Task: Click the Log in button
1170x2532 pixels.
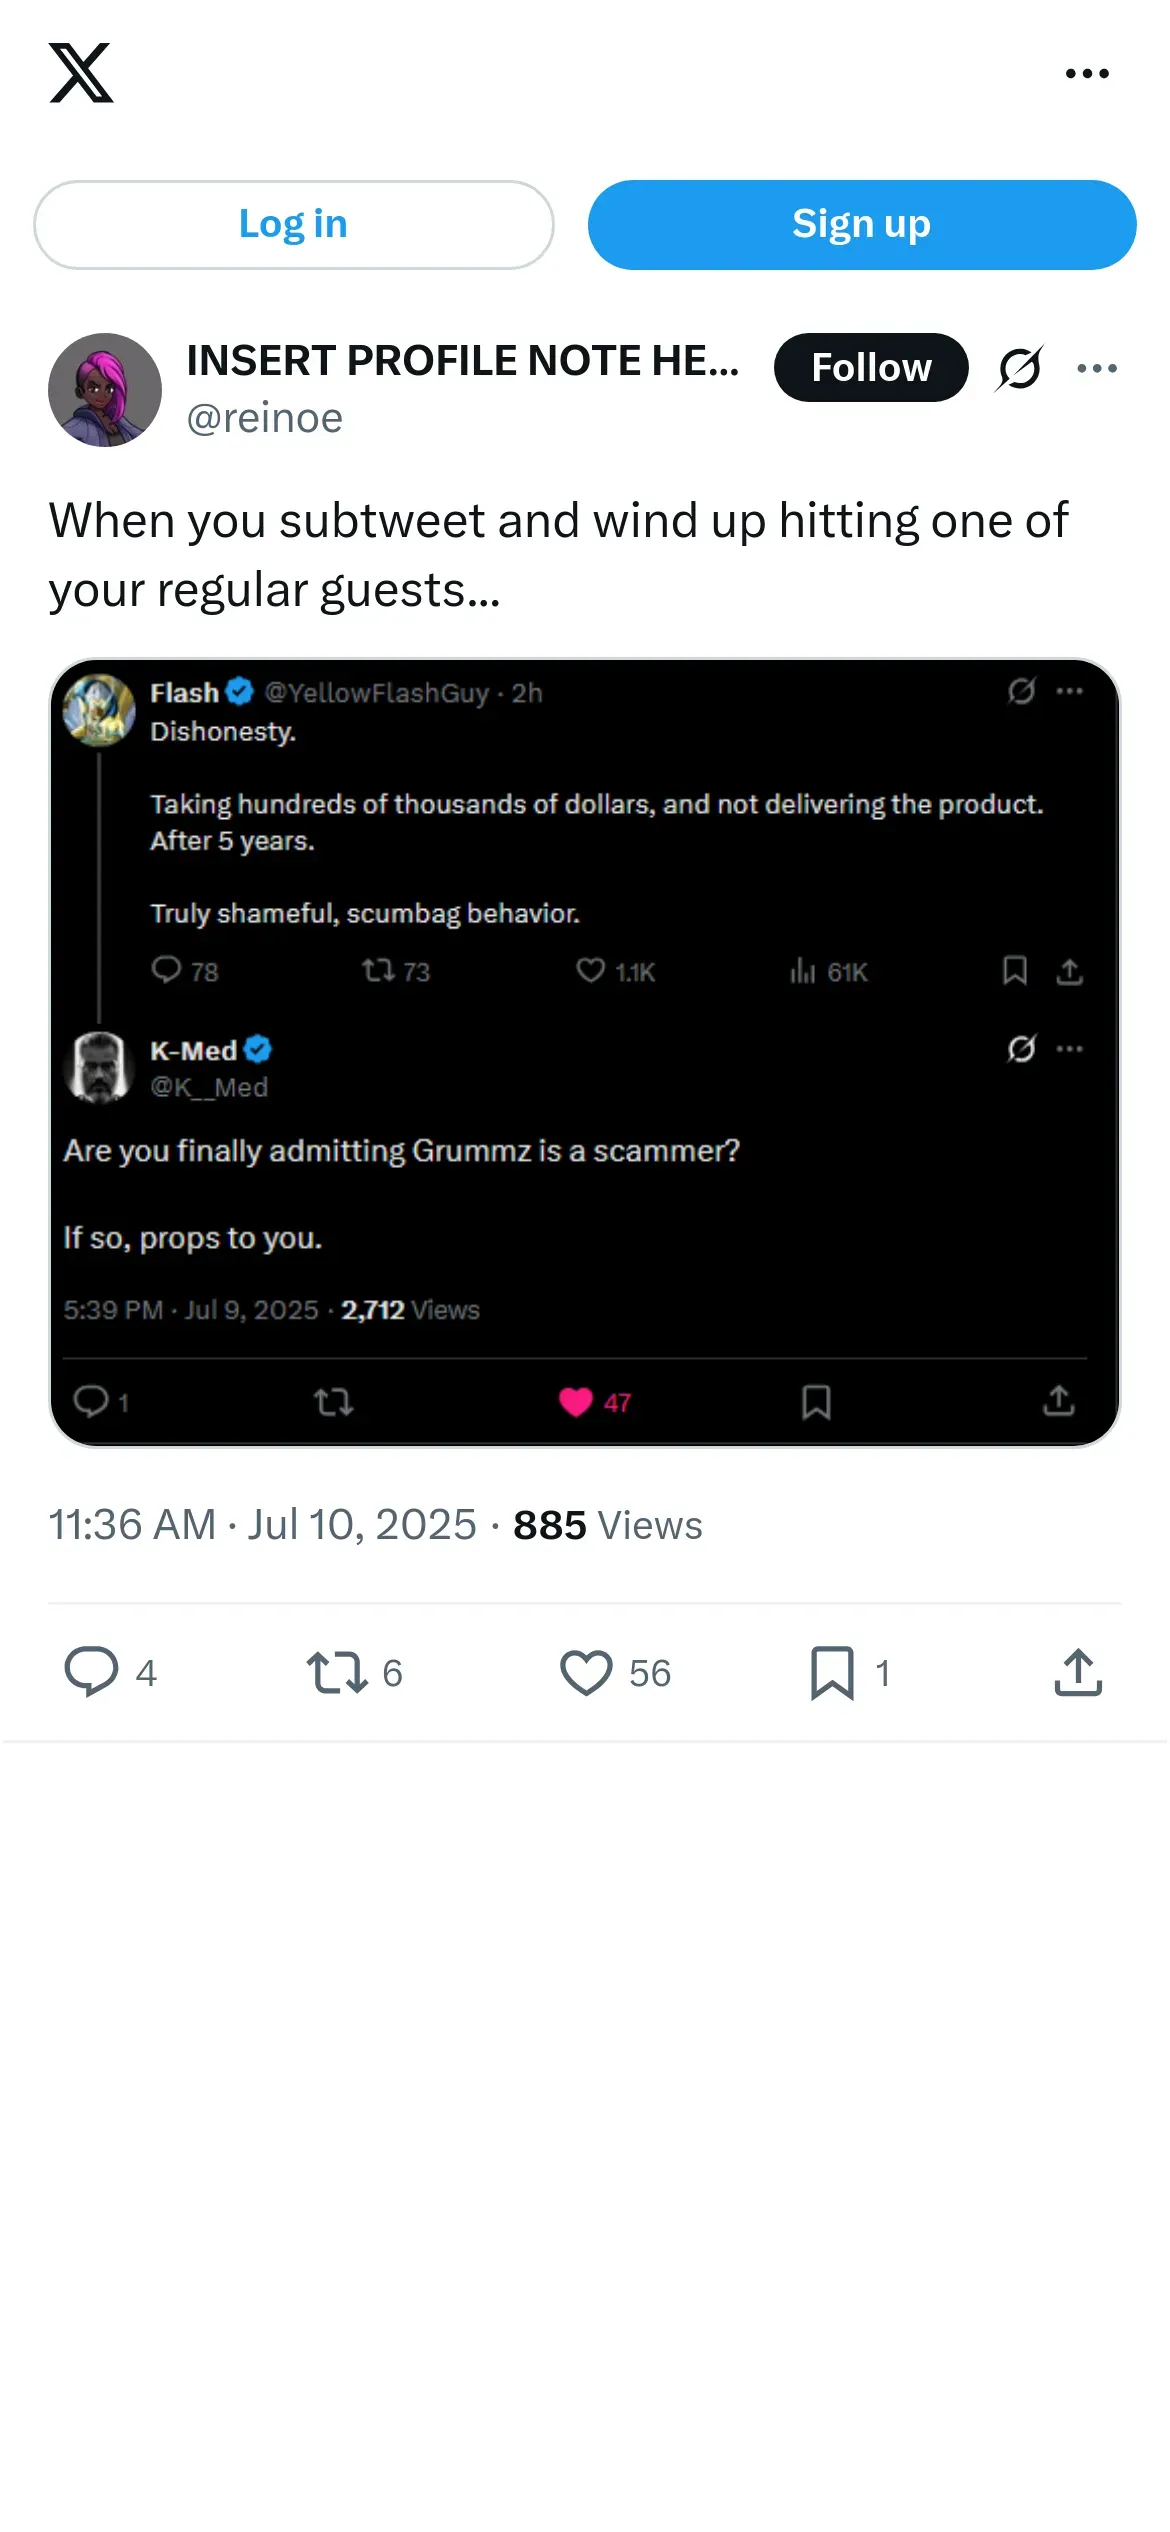Action: [293, 225]
